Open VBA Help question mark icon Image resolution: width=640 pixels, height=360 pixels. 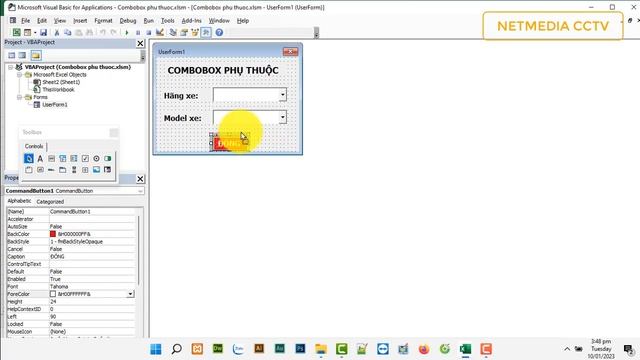click(x=219, y=32)
